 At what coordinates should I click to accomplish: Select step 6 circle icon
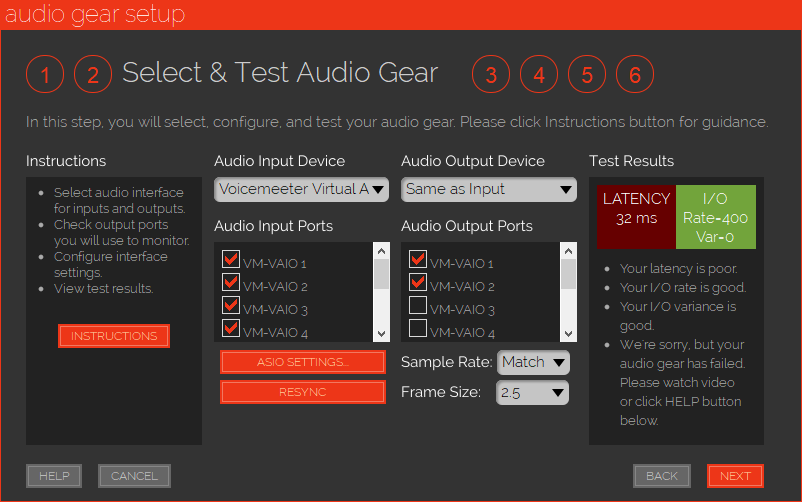click(635, 75)
